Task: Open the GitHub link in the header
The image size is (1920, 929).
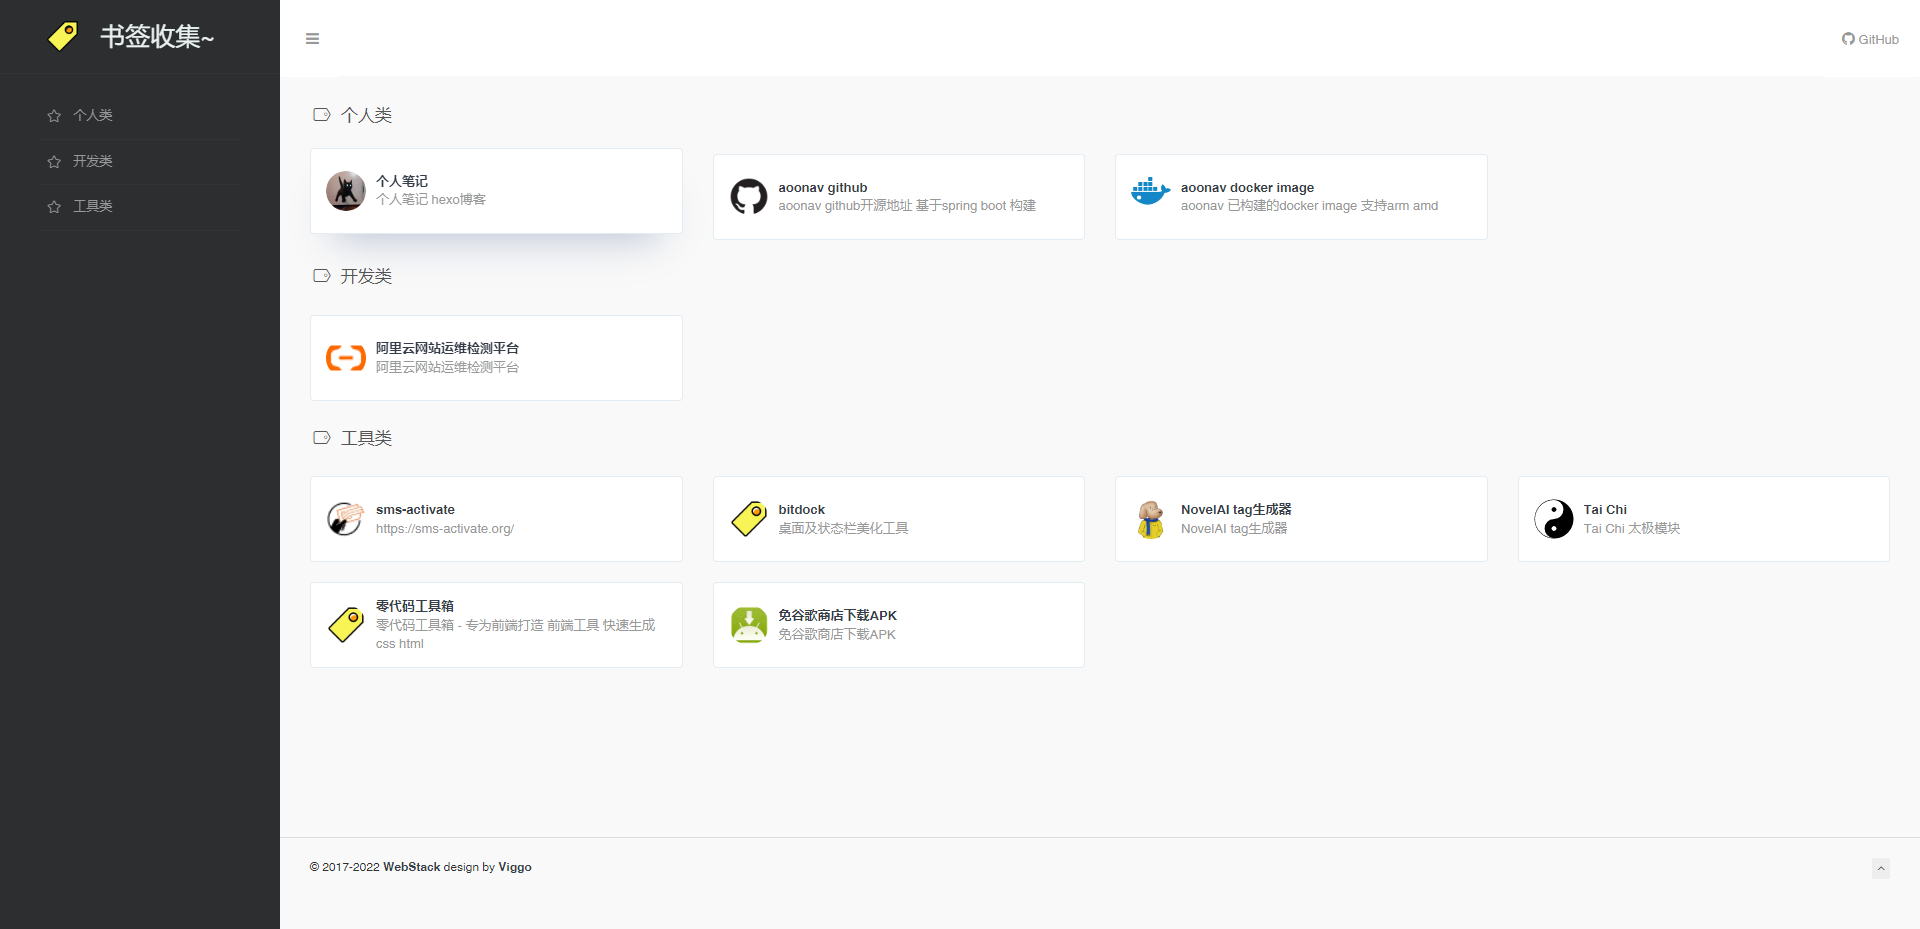Action: click(x=1870, y=40)
